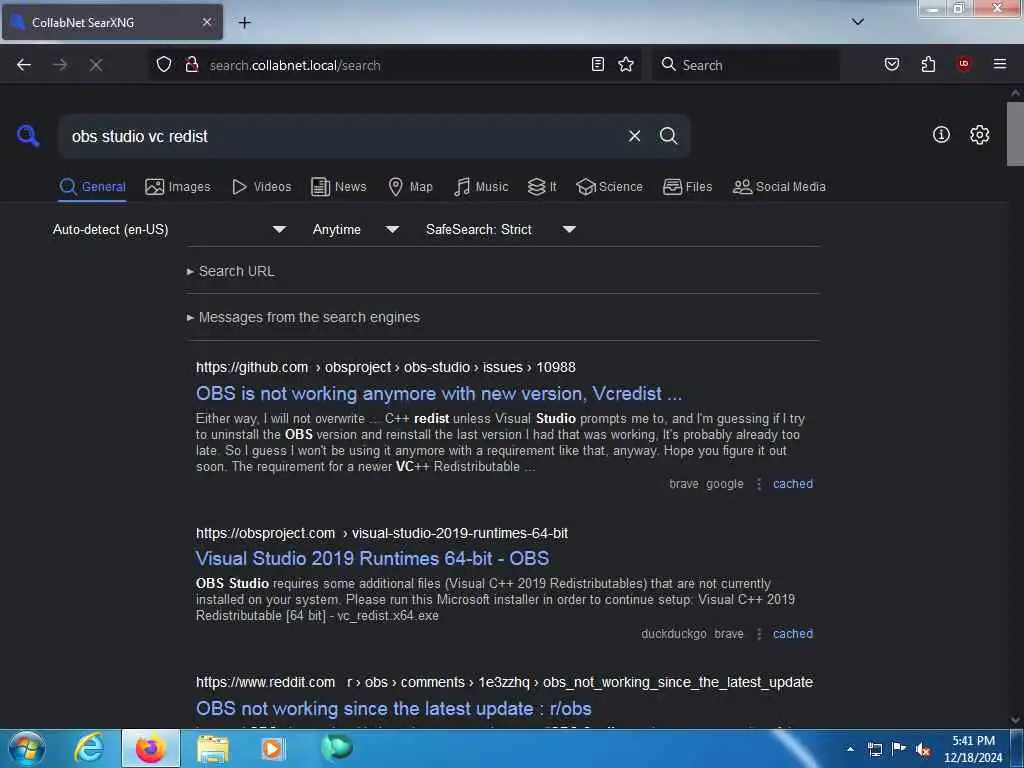The image size is (1024, 768).
Task: Click network status tray icon
Action: click(x=874, y=749)
